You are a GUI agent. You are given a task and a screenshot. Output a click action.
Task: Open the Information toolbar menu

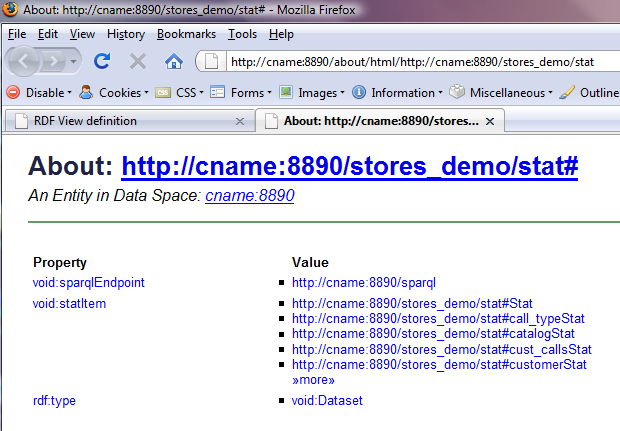click(x=399, y=93)
